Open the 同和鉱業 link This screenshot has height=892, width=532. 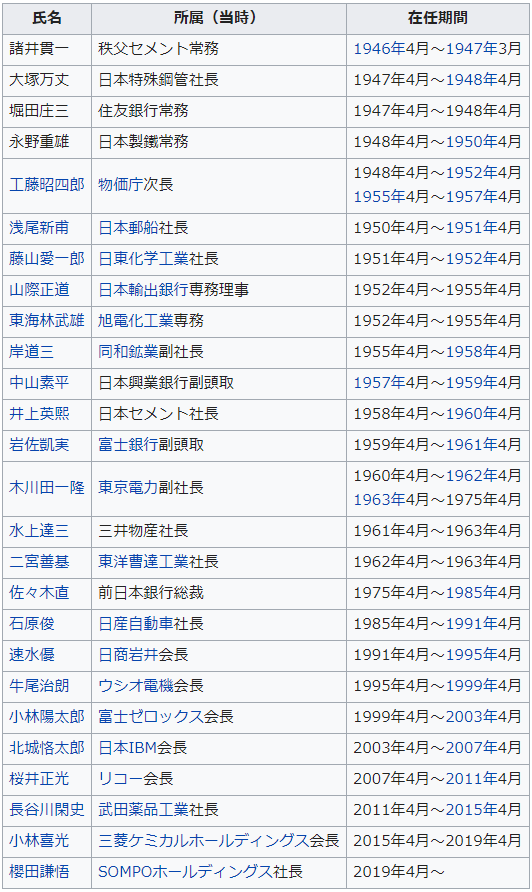(x=128, y=352)
